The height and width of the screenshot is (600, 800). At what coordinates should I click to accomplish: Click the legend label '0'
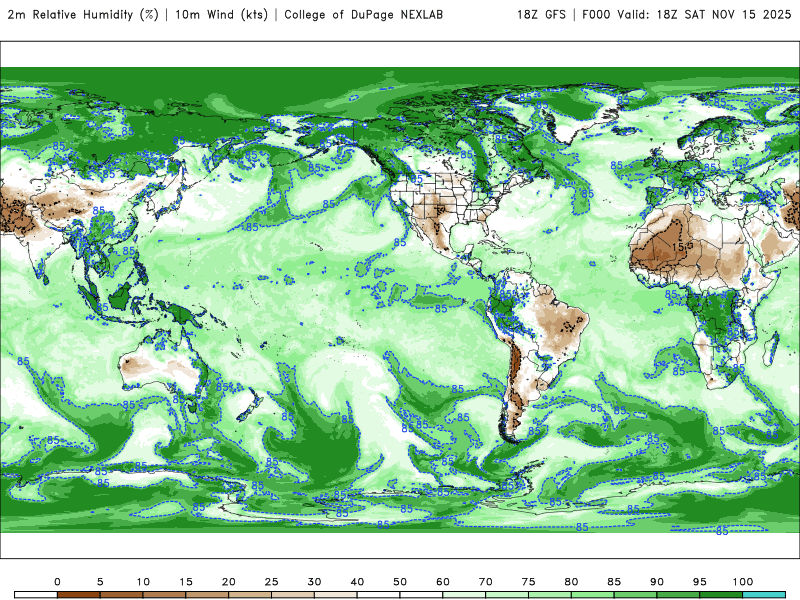pos(57,582)
